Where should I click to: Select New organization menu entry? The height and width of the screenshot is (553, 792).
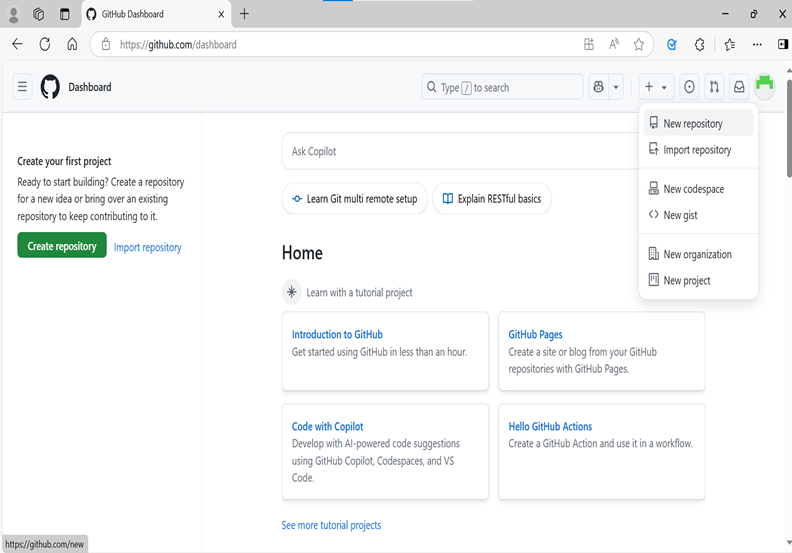point(698,254)
